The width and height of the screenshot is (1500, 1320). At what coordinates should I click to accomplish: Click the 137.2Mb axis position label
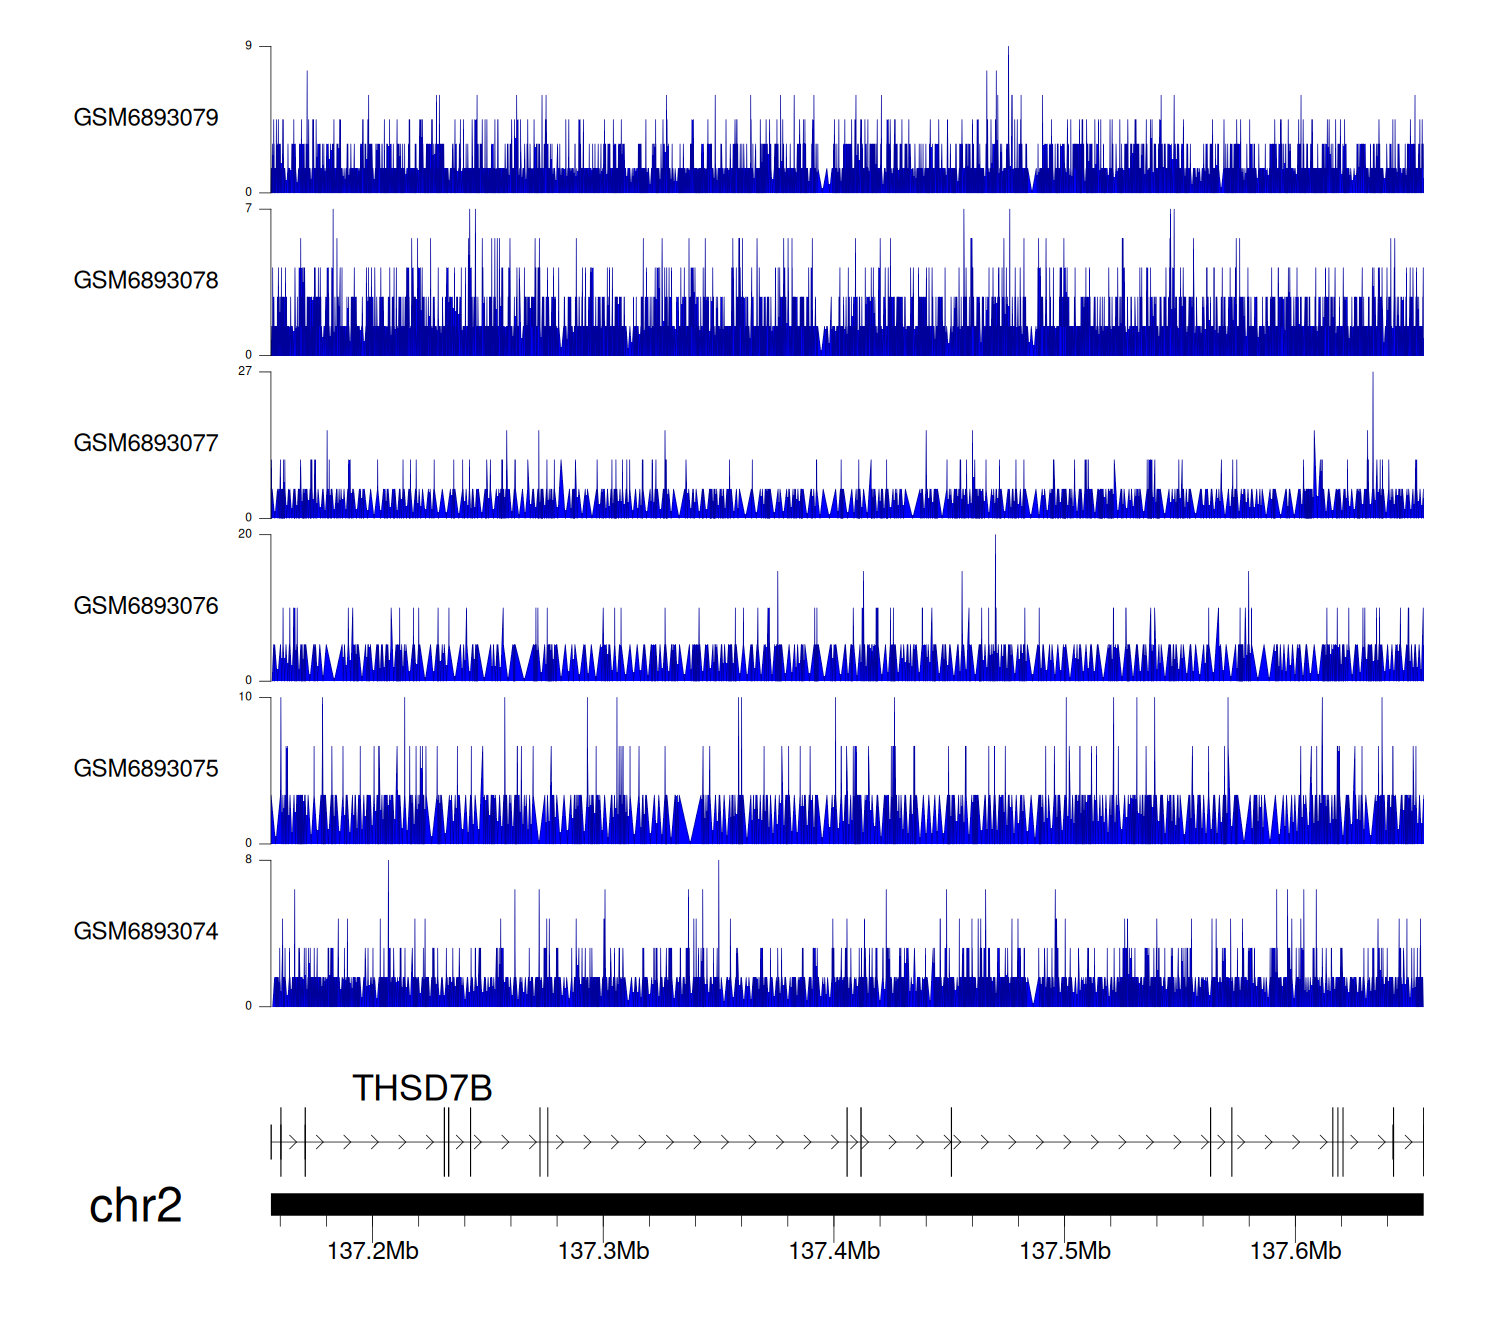[372, 1251]
